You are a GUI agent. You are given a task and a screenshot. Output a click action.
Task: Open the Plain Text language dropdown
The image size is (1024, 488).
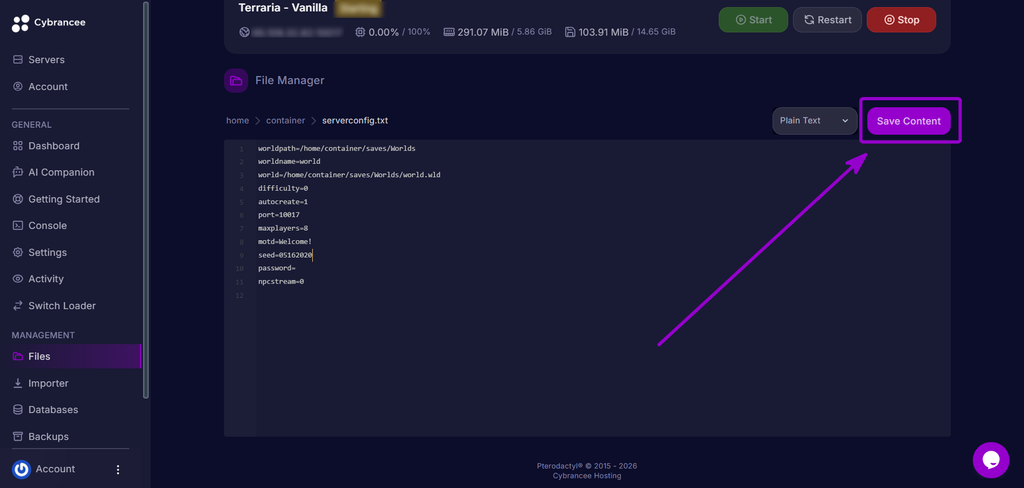[x=815, y=121]
